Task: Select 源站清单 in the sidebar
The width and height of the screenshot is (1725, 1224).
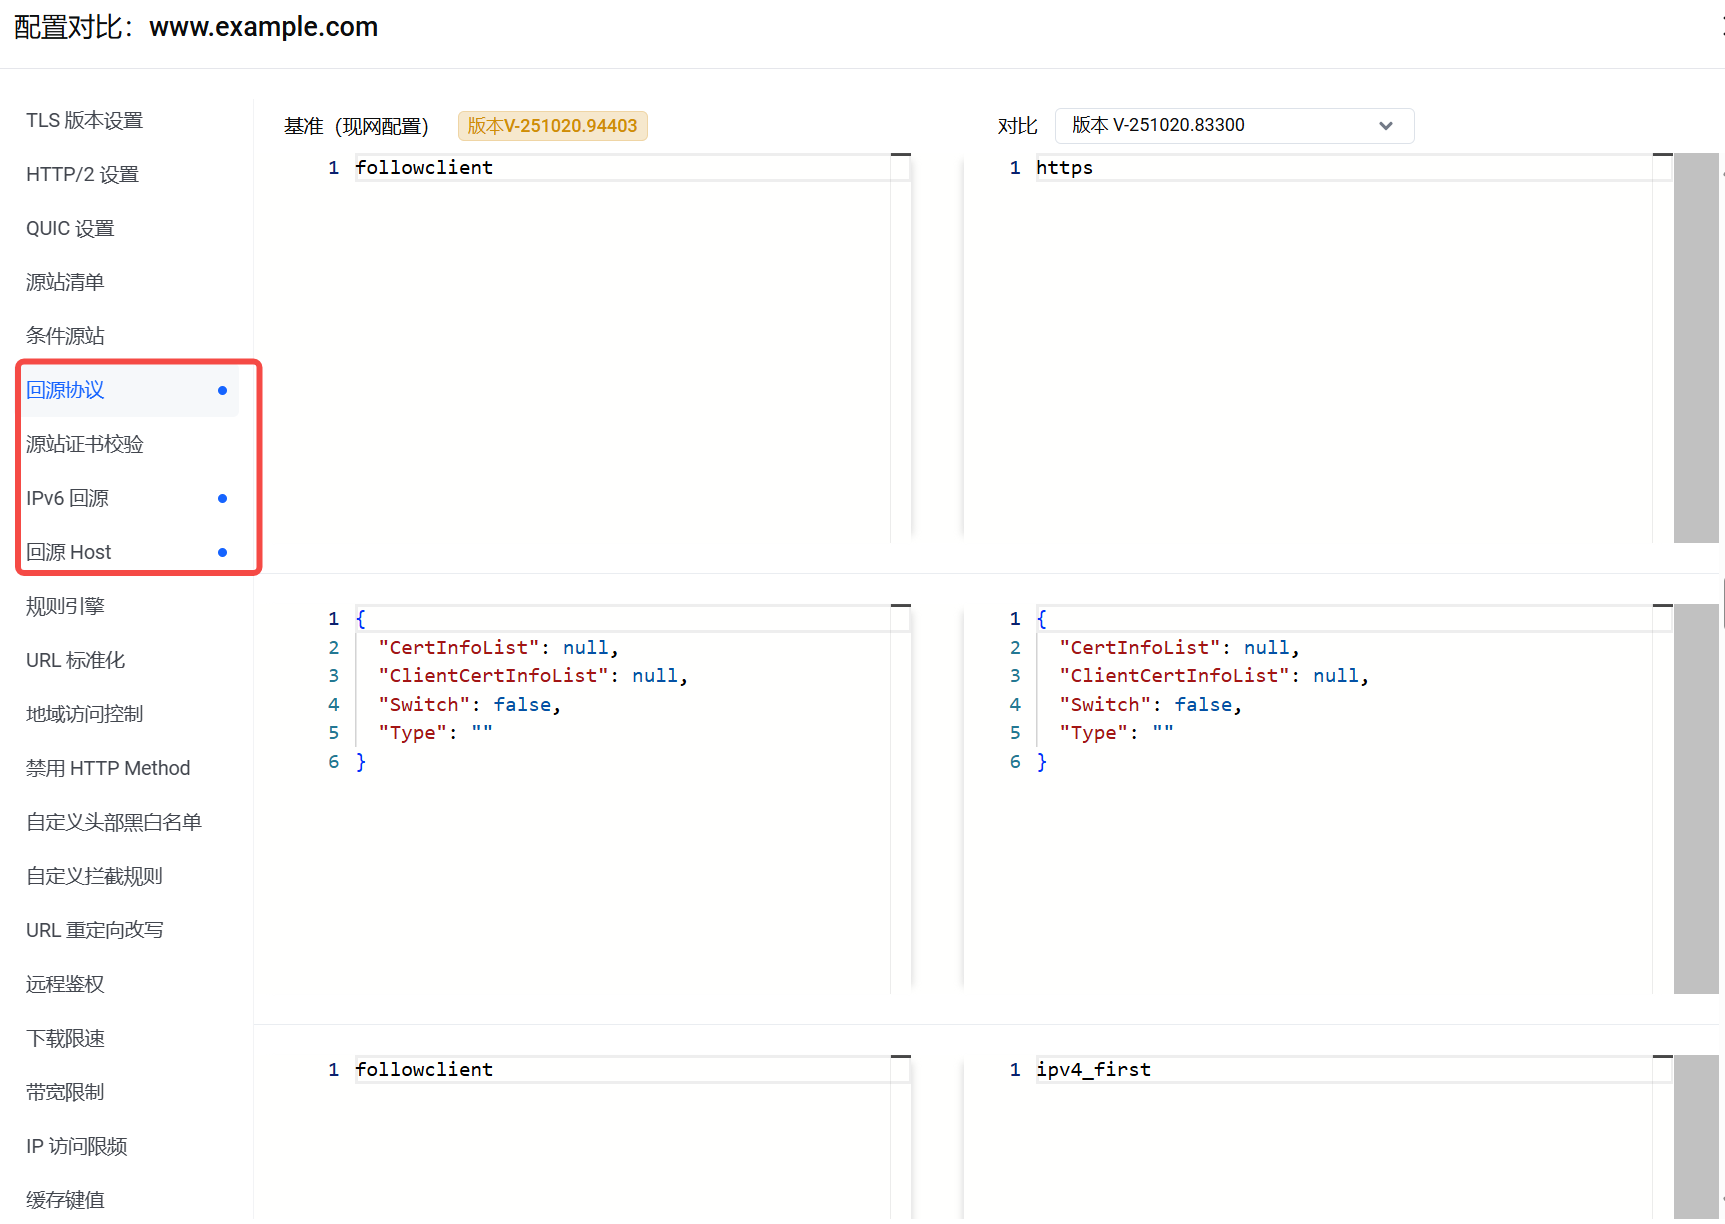Action: point(65,283)
